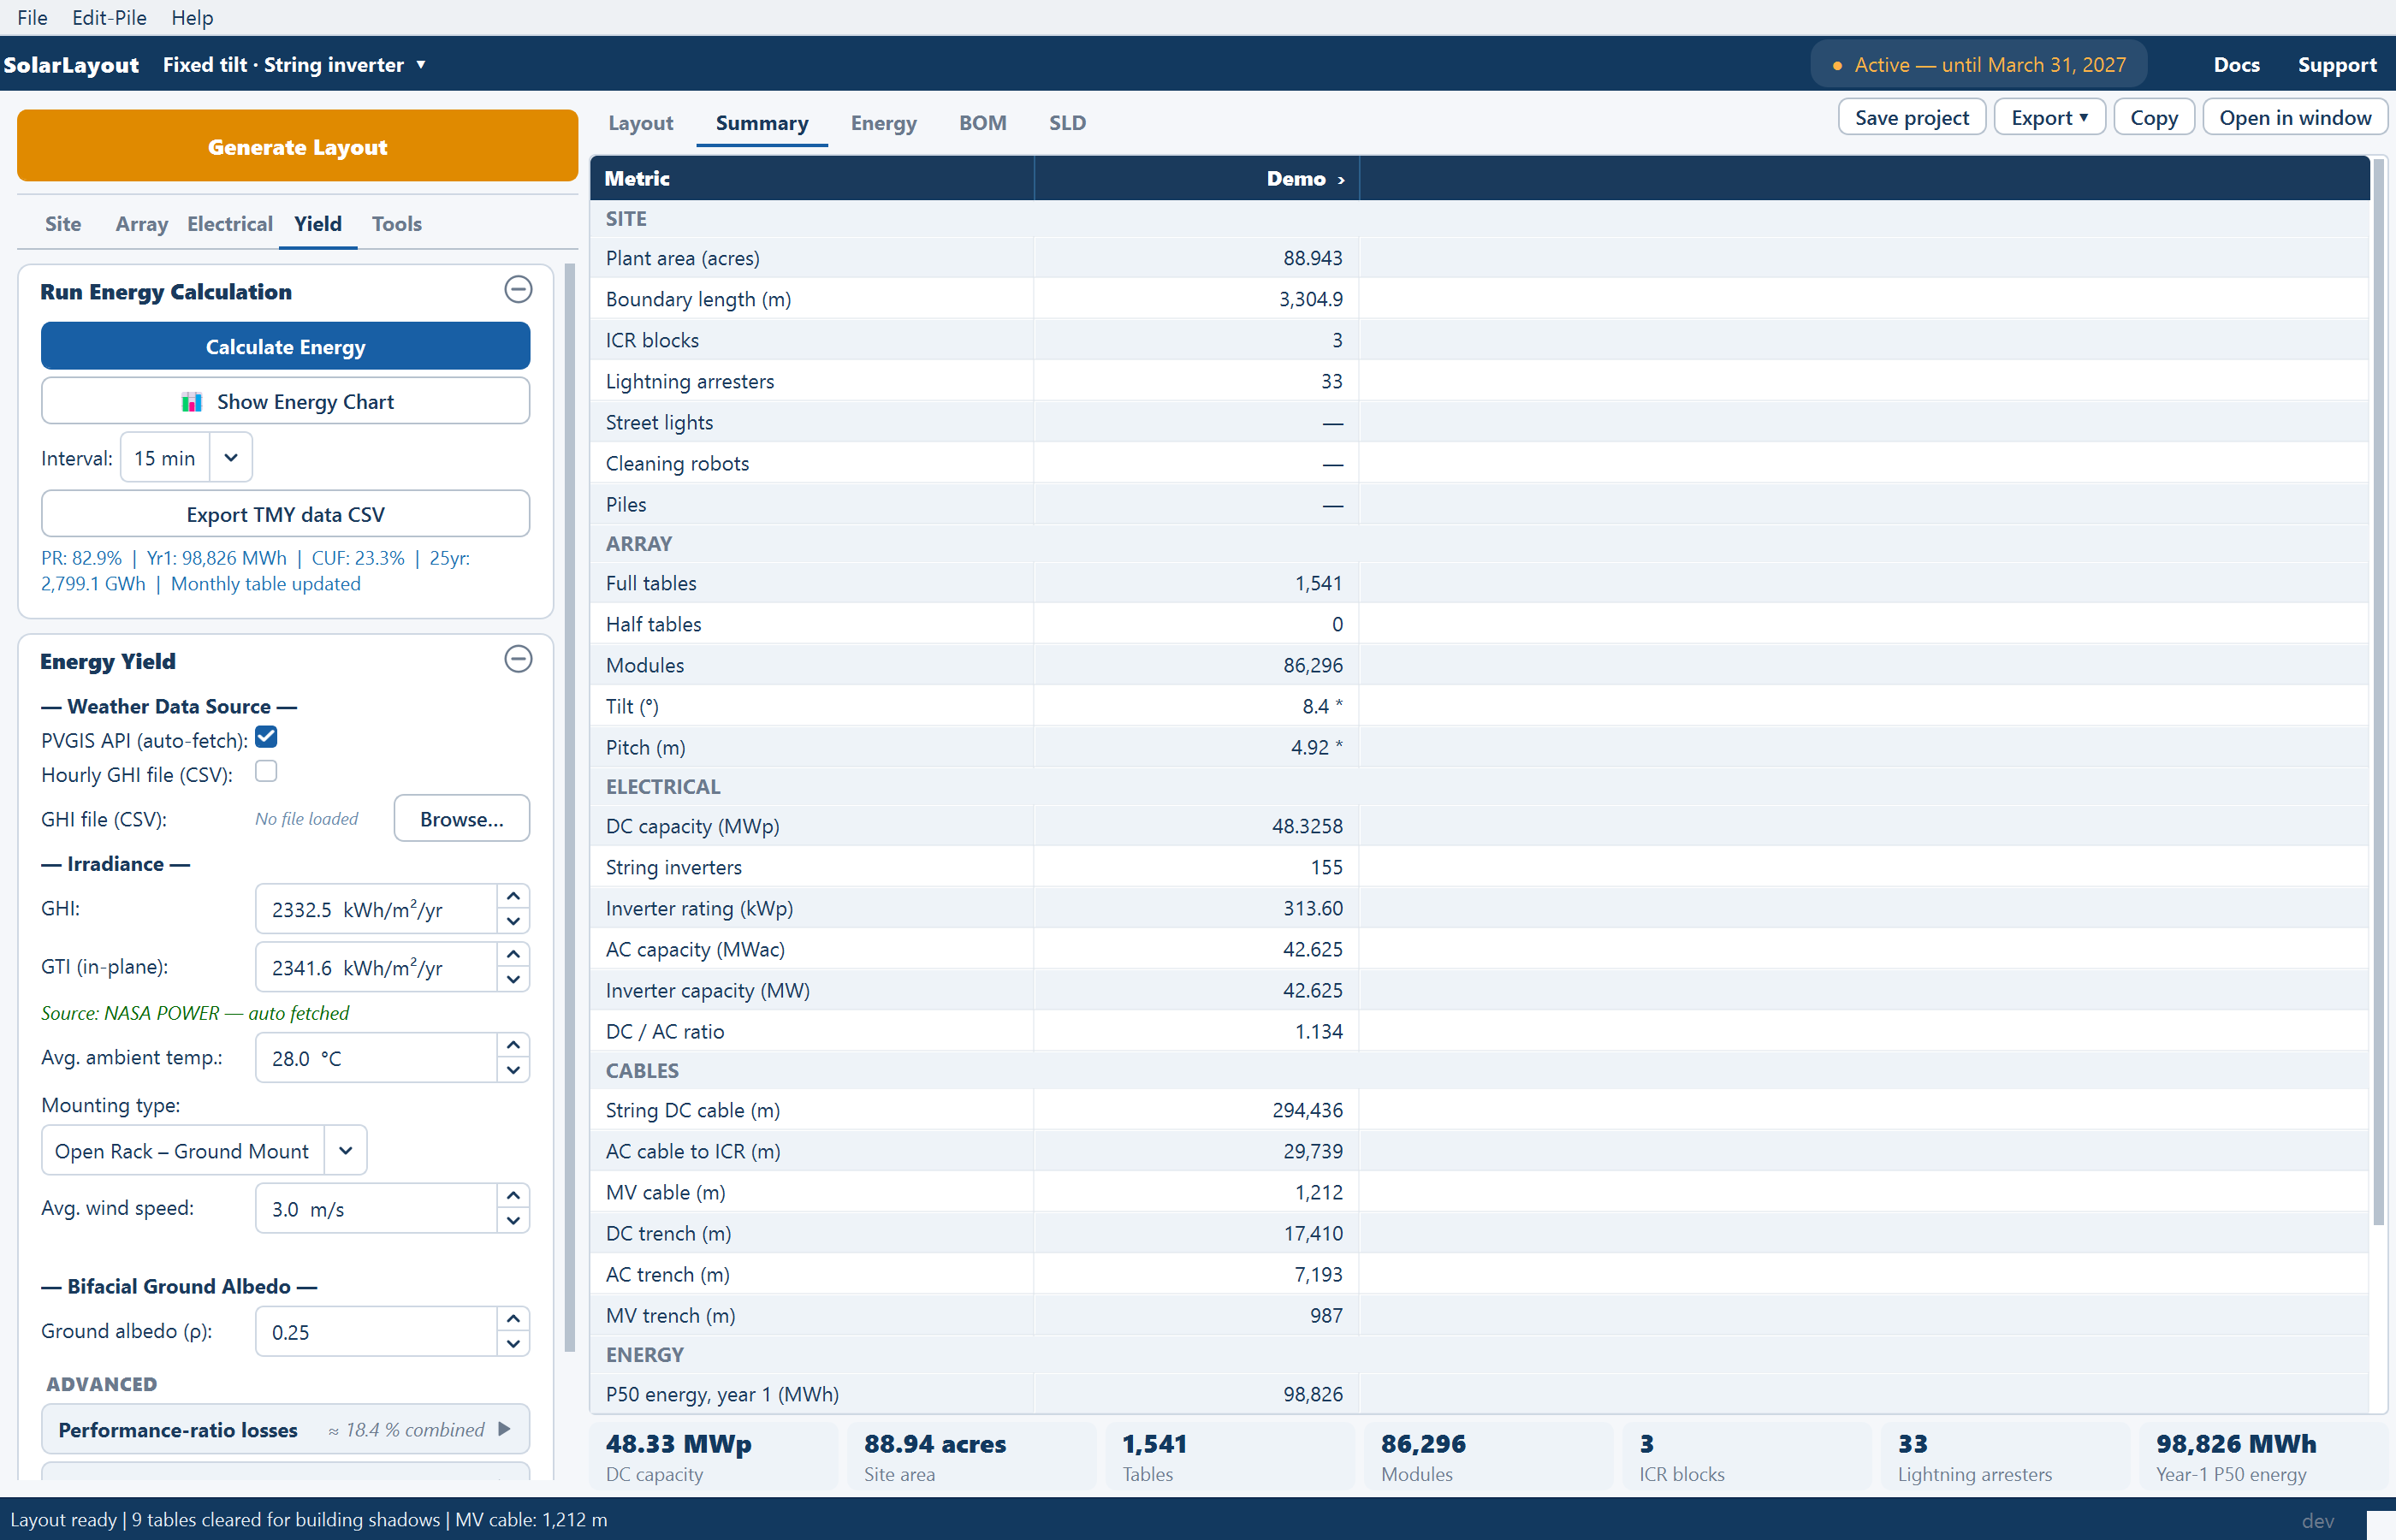Increase GTI in-plane value with up arrow
The height and width of the screenshot is (1540, 2396).
(x=513, y=954)
